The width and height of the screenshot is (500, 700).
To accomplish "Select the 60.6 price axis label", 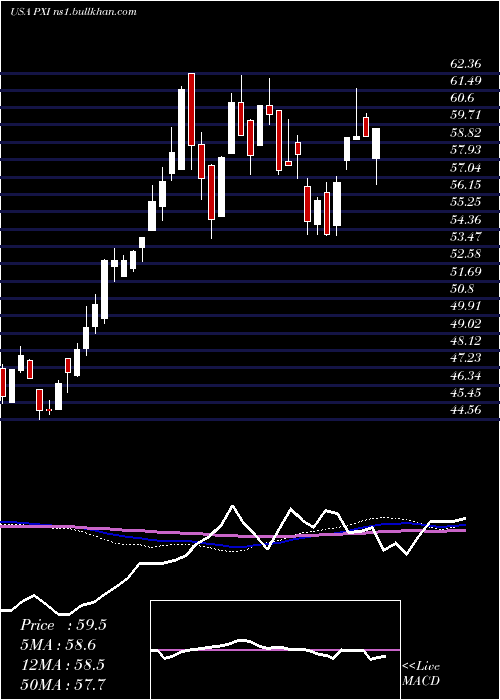I will point(462,98).
